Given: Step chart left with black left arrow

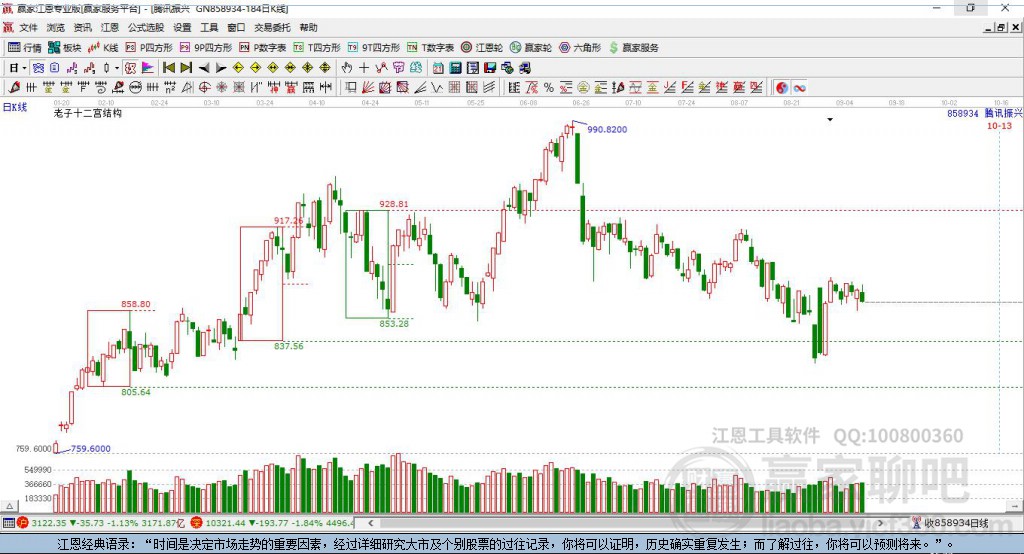Looking at the screenshot, I should [x=204, y=68].
